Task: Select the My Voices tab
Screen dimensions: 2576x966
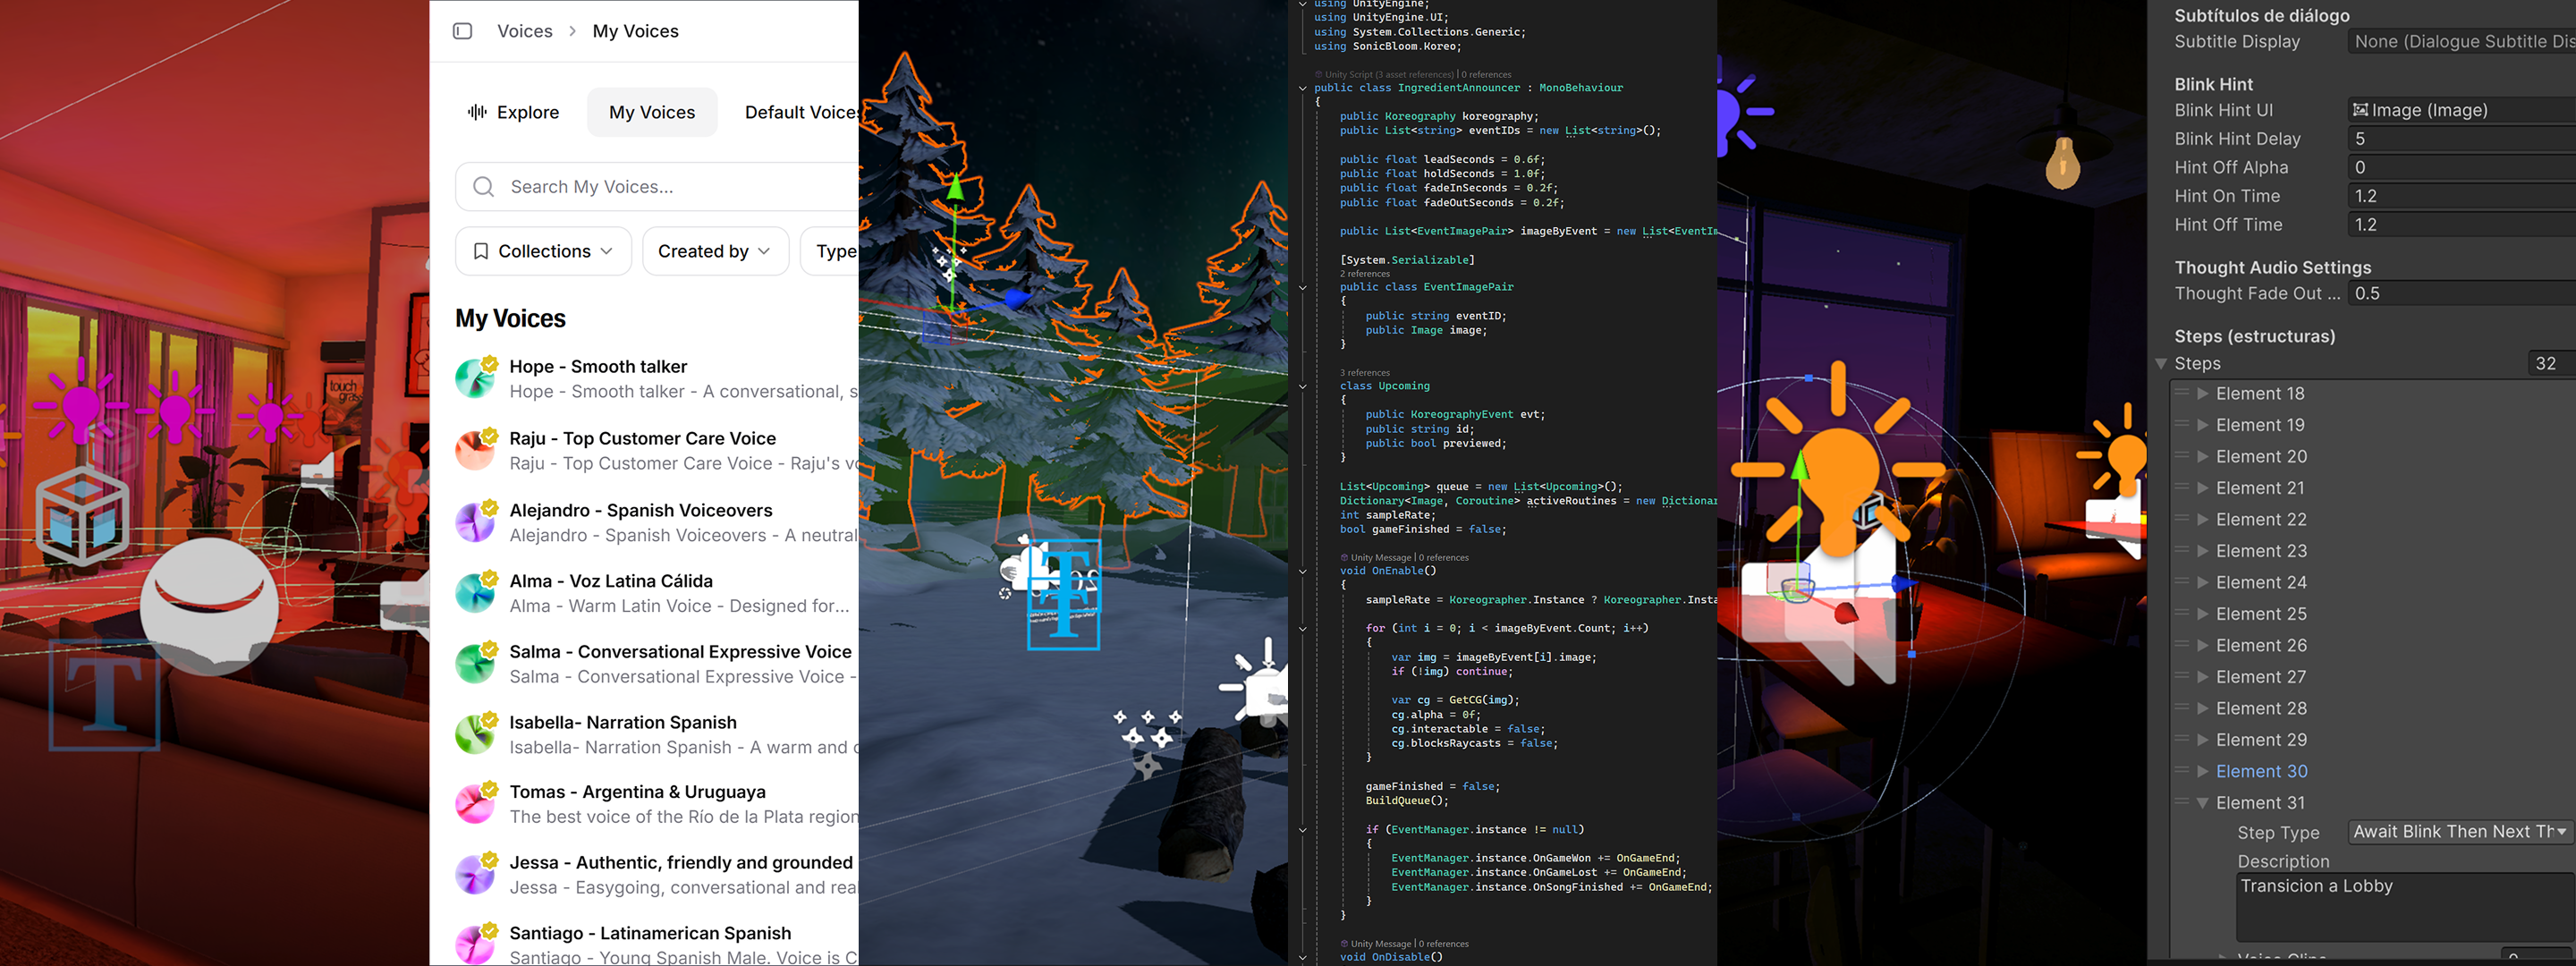Action: [652, 112]
